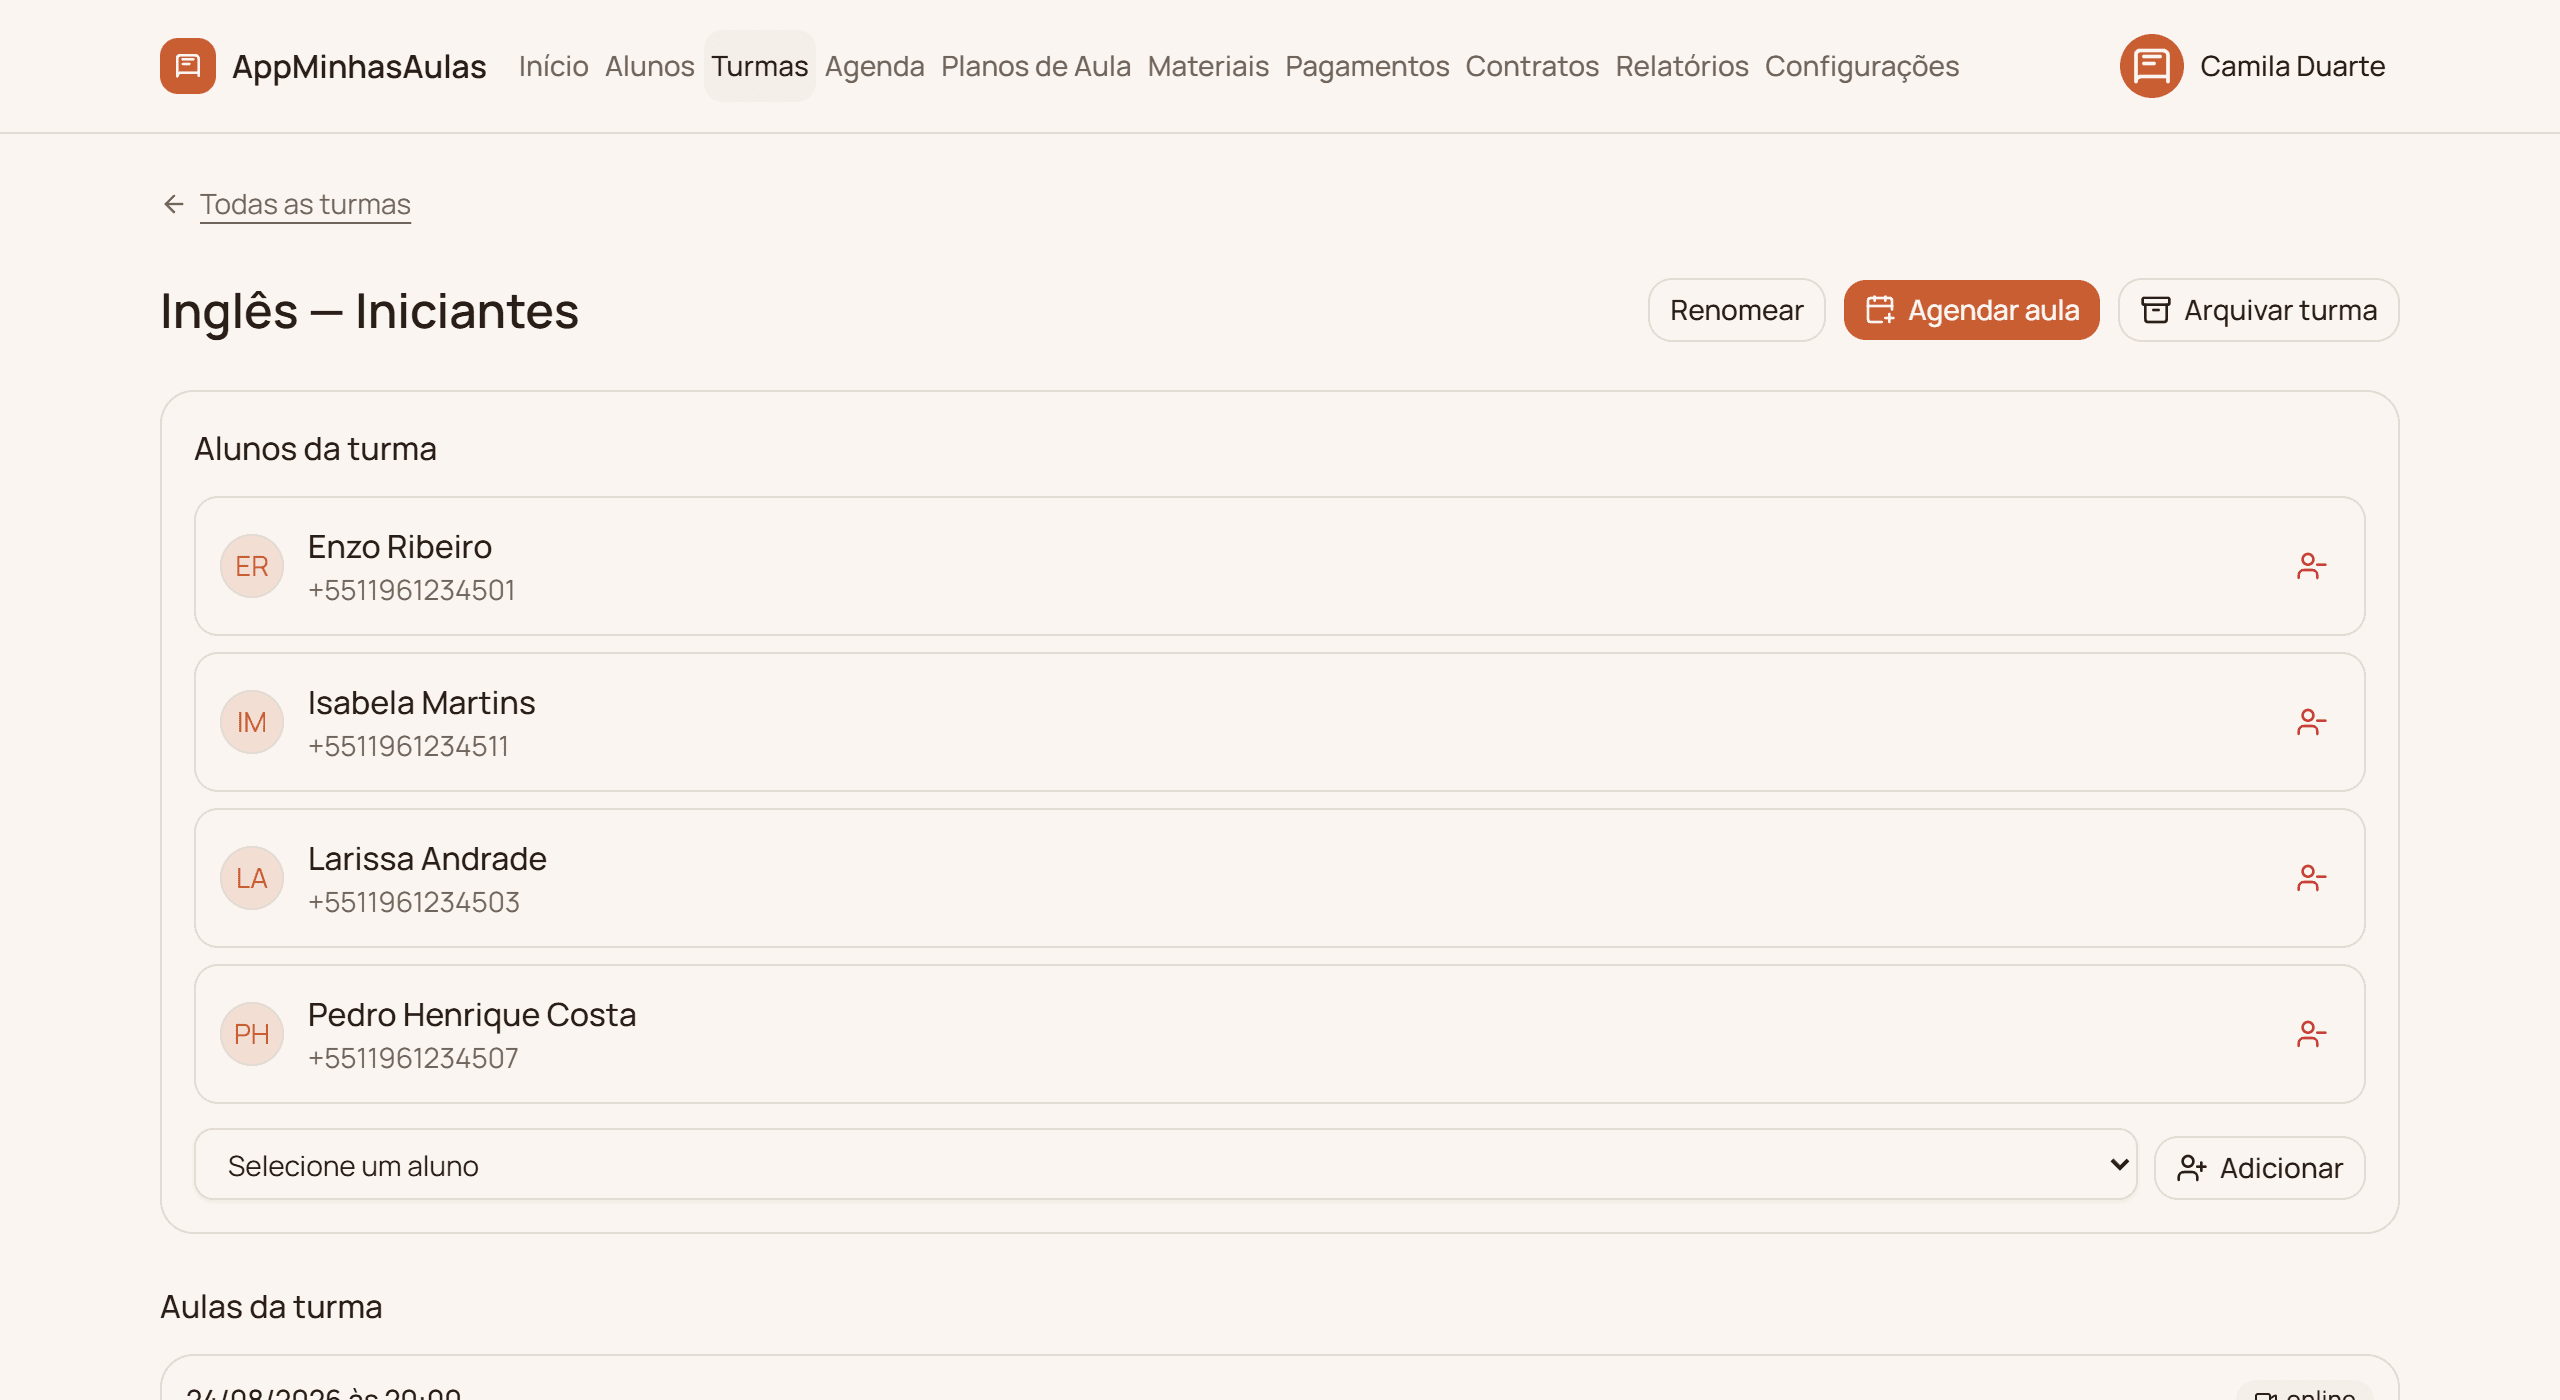
Task: Click the Renomear button
Action: (x=1737, y=310)
